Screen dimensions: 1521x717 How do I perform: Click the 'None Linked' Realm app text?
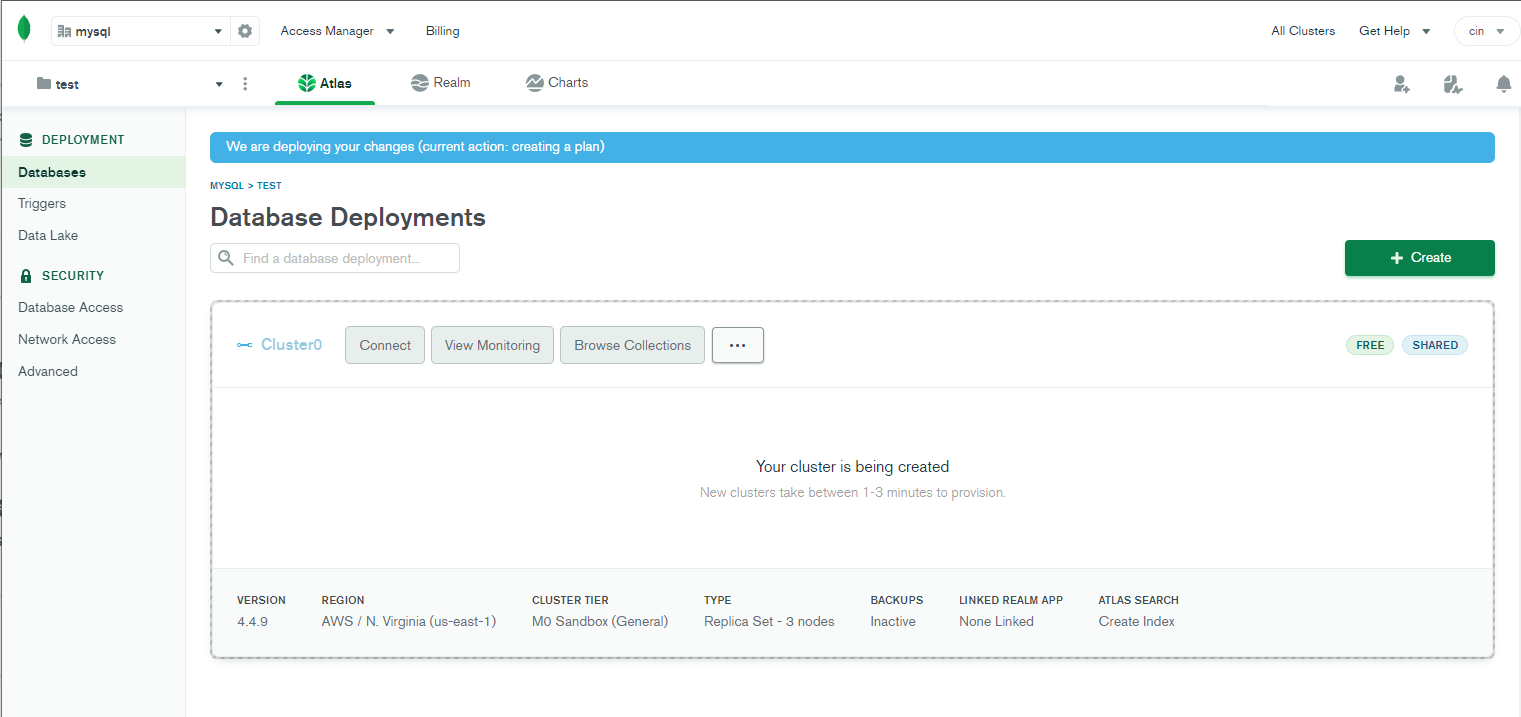coord(996,621)
